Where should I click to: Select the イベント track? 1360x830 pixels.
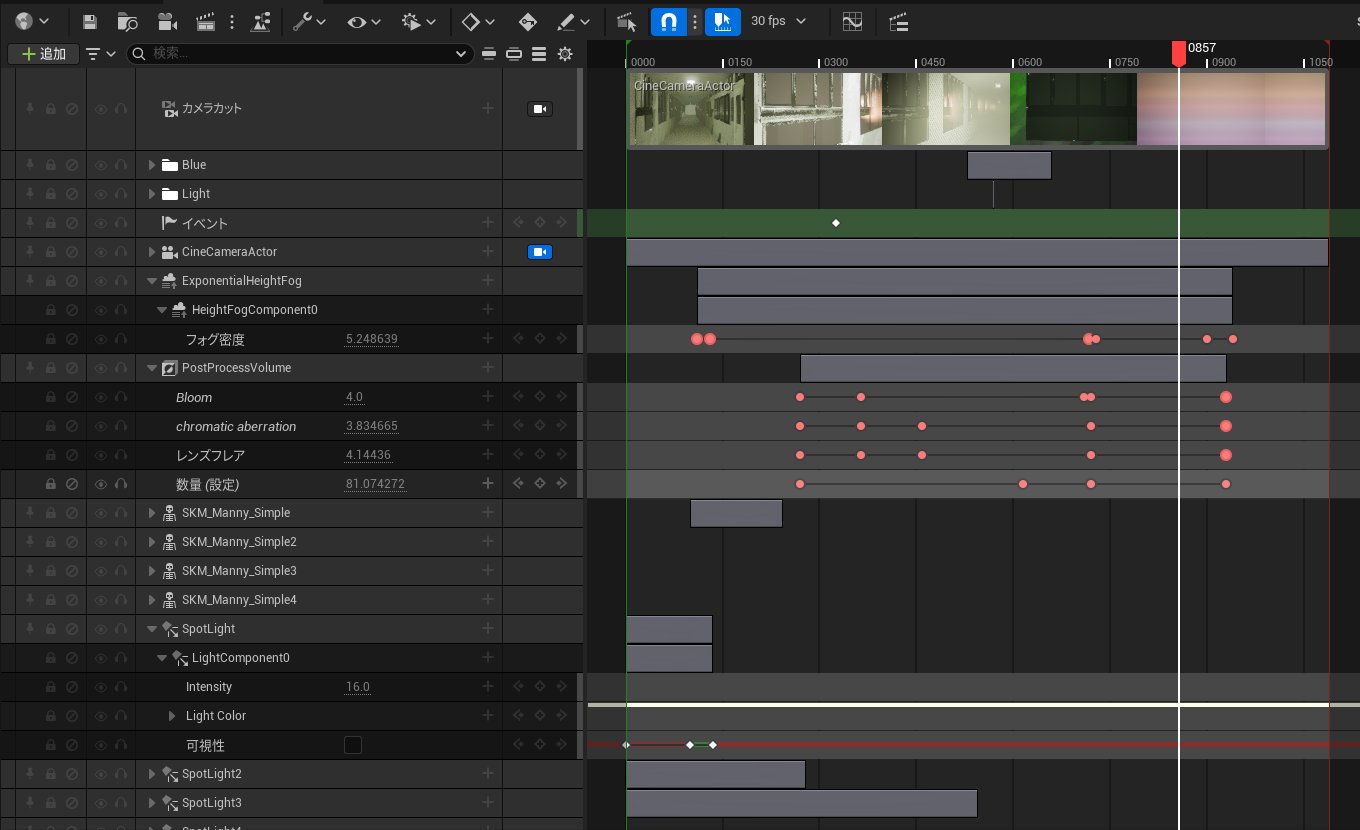[x=291, y=223]
